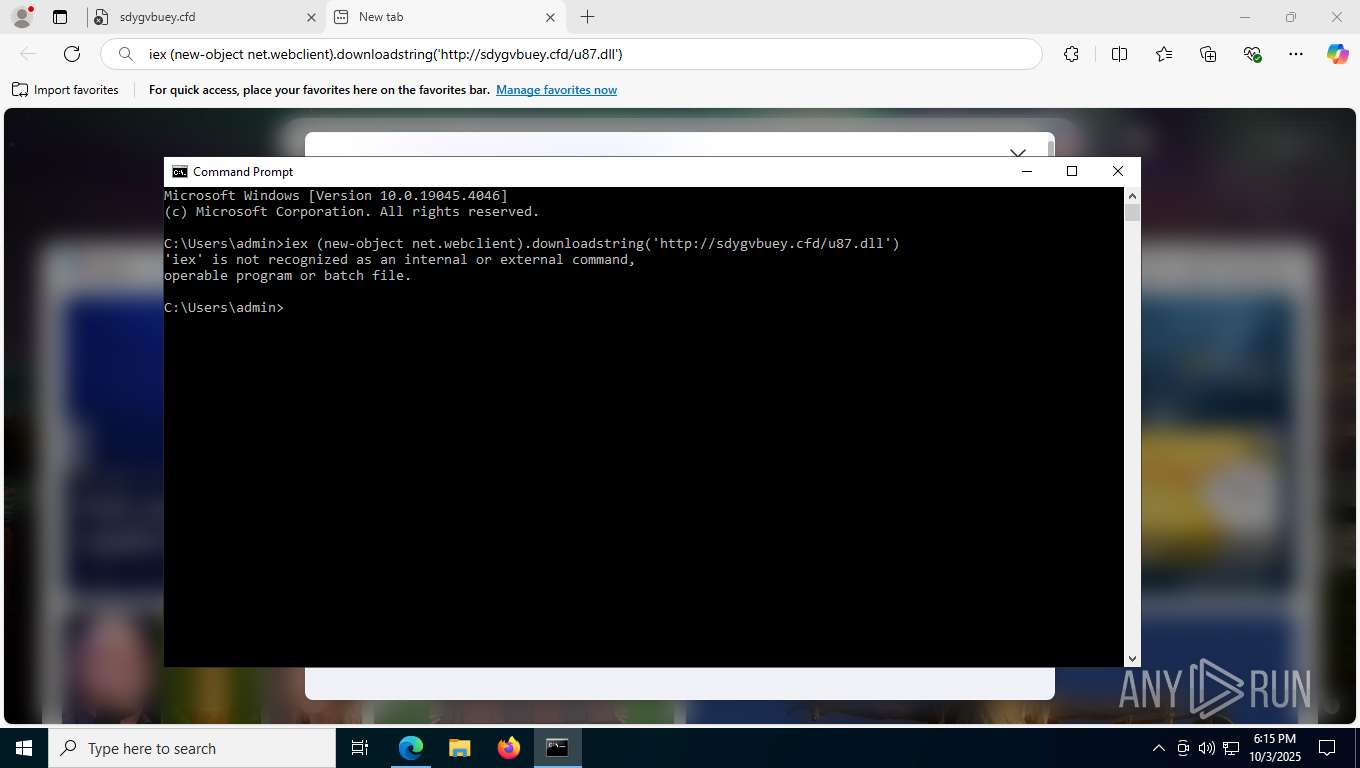Refresh the current page
This screenshot has width=1360, height=768.
(72, 54)
